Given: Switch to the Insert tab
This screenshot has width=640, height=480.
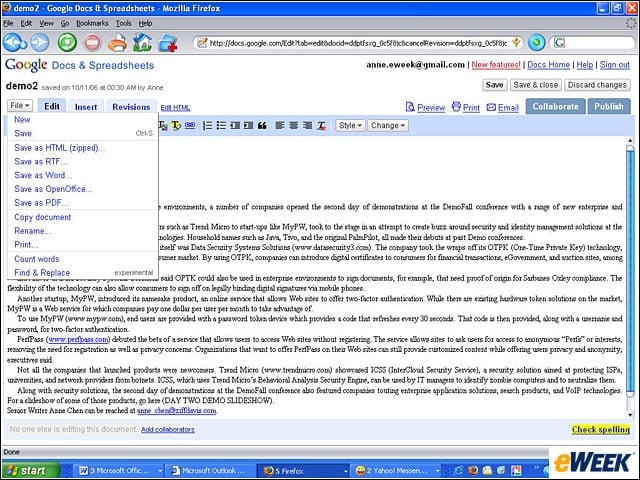Looking at the screenshot, I should (86, 107).
